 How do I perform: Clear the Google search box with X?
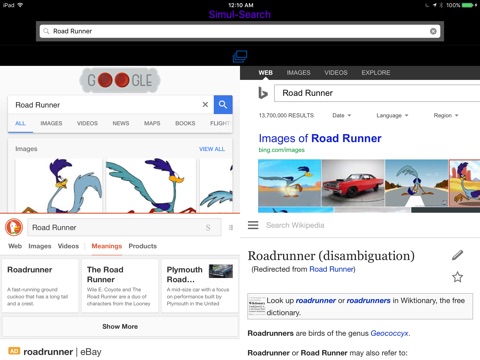coord(205,104)
